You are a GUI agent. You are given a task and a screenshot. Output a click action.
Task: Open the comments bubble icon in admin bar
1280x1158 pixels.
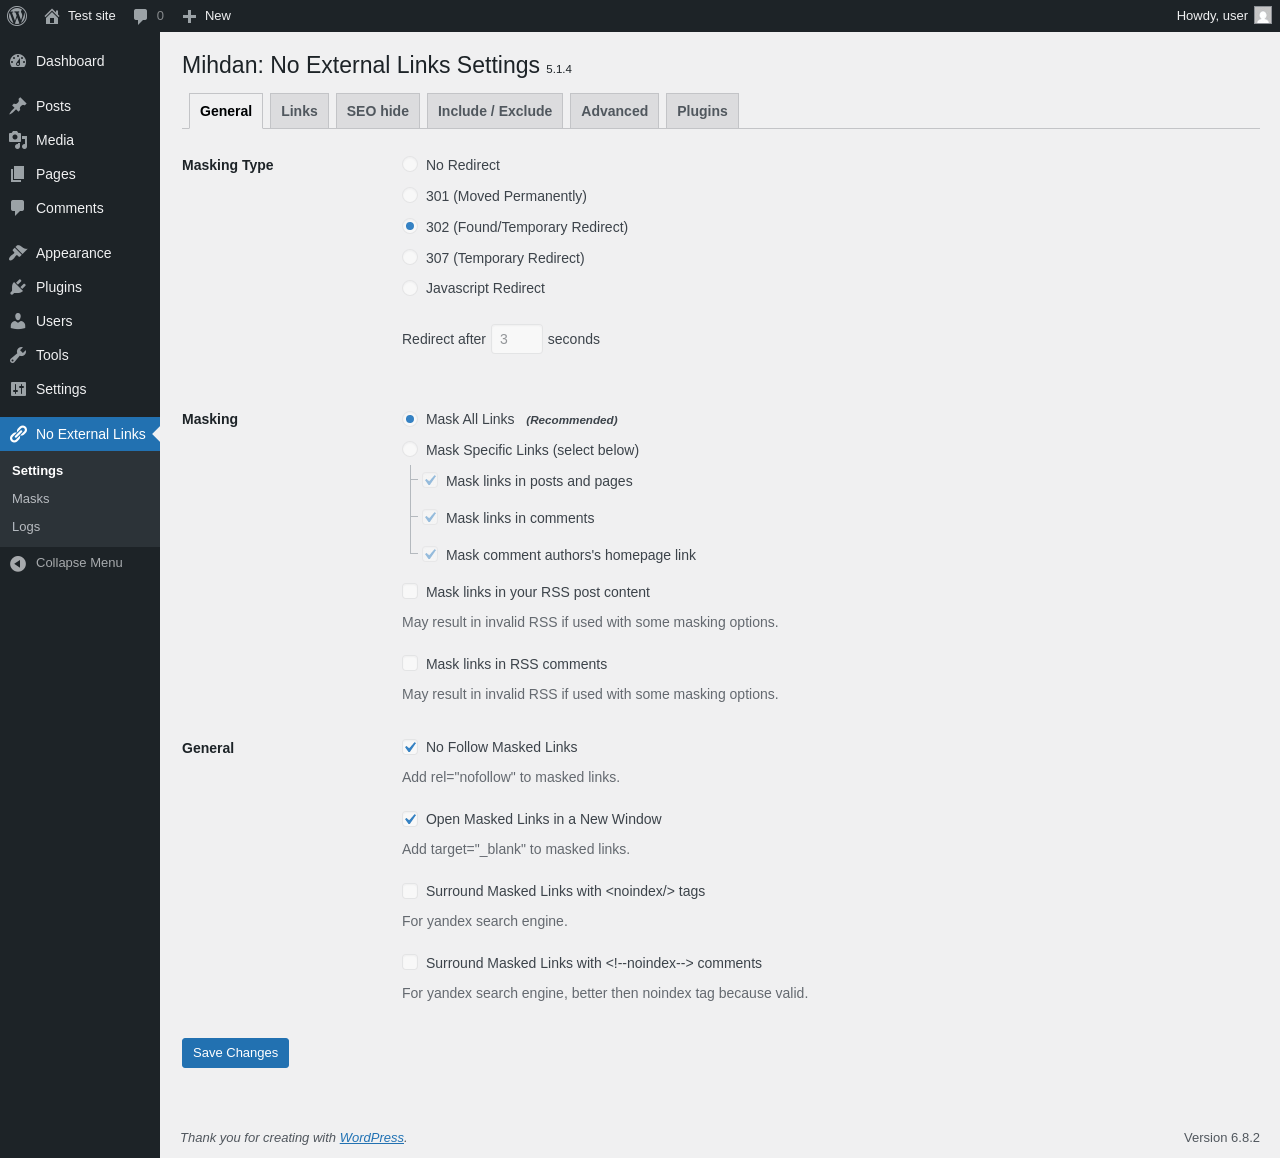(141, 16)
